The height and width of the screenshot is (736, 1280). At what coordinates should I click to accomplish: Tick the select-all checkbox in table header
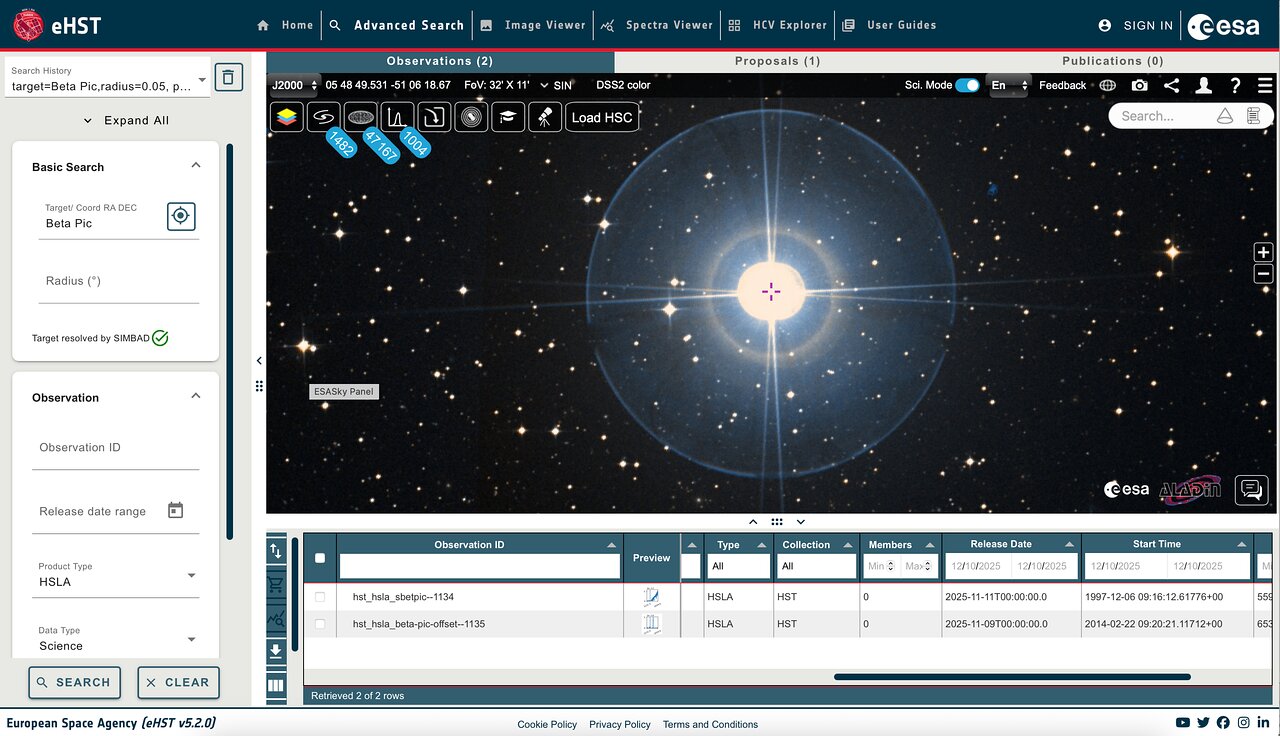click(x=320, y=558)
